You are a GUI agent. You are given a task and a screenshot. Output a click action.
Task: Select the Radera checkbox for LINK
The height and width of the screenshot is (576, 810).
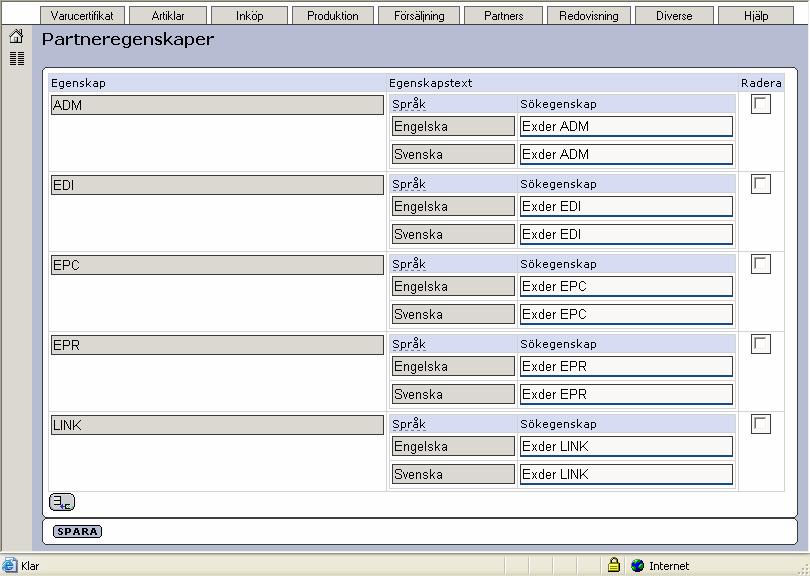pyautogui.click(x=761, y=424)
